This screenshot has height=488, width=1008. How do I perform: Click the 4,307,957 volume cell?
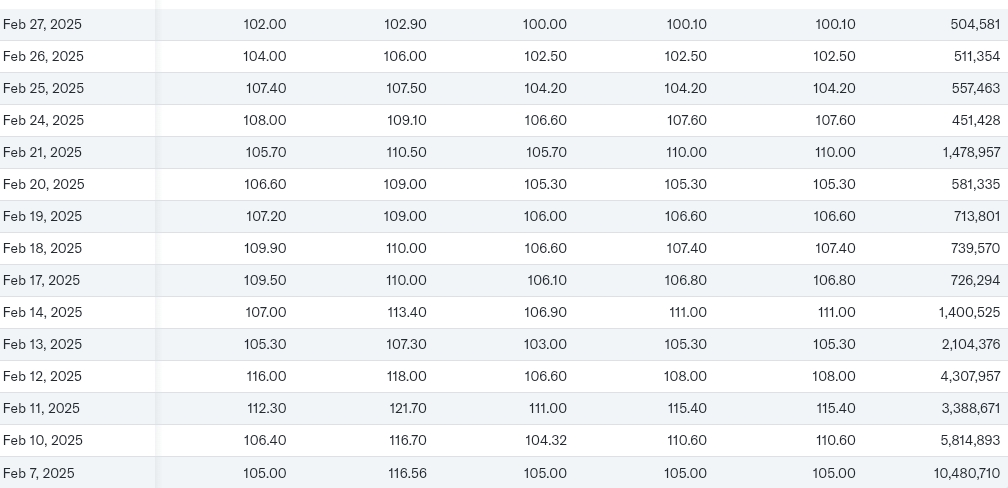pos(969,376)
